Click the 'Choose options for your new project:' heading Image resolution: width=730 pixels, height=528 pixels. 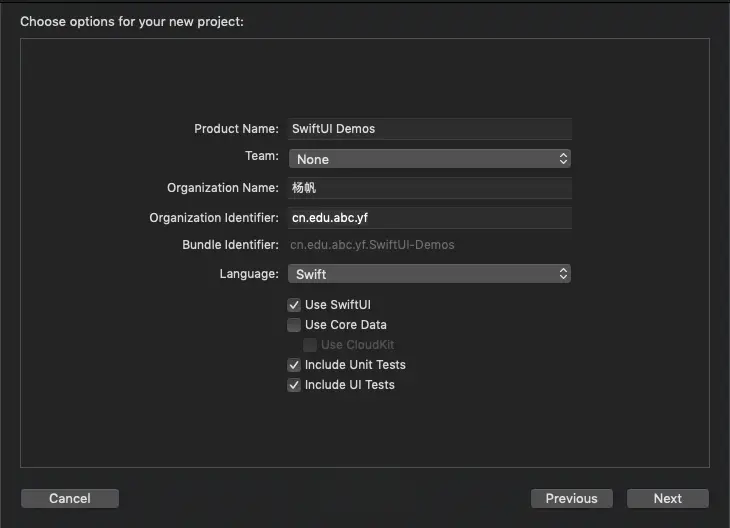(132, 22)
